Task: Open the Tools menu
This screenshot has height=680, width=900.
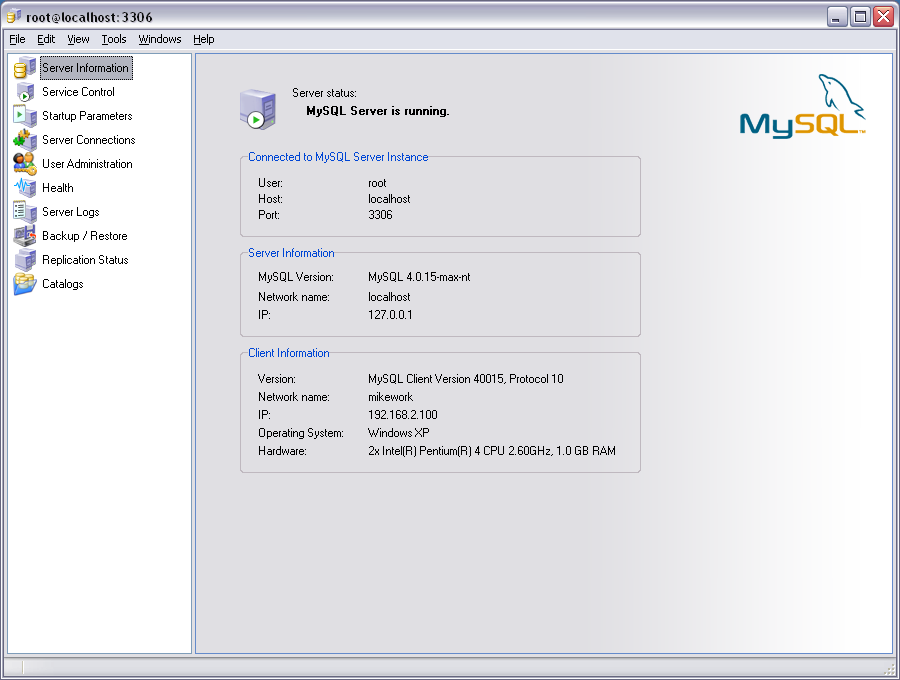Action: (113, 39)
